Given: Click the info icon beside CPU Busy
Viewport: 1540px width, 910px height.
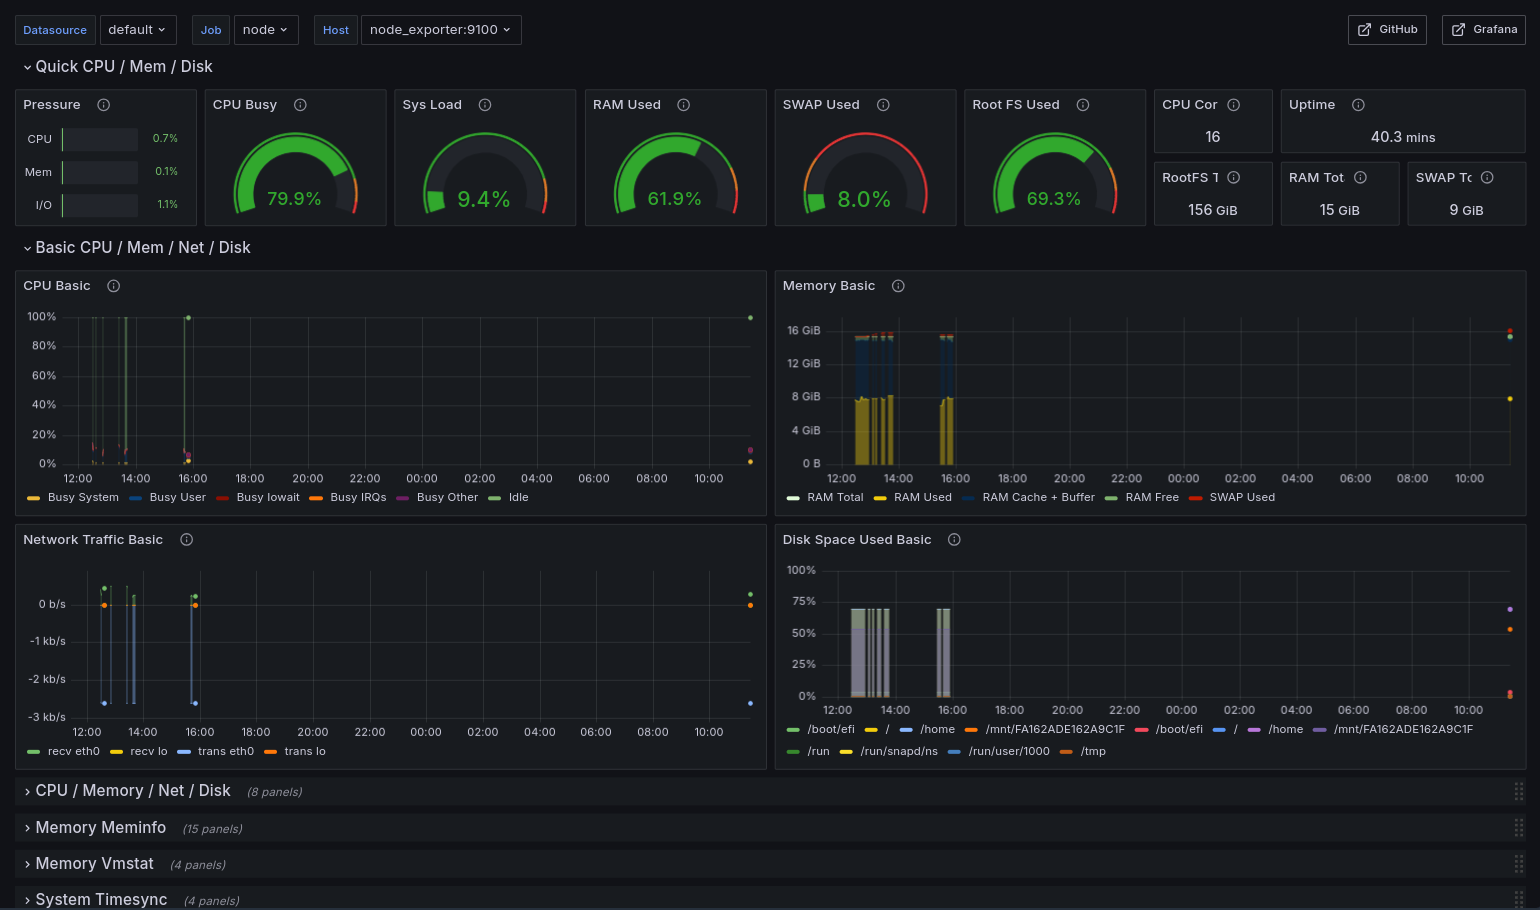Looking at the screenshot, I should [300, 105].
